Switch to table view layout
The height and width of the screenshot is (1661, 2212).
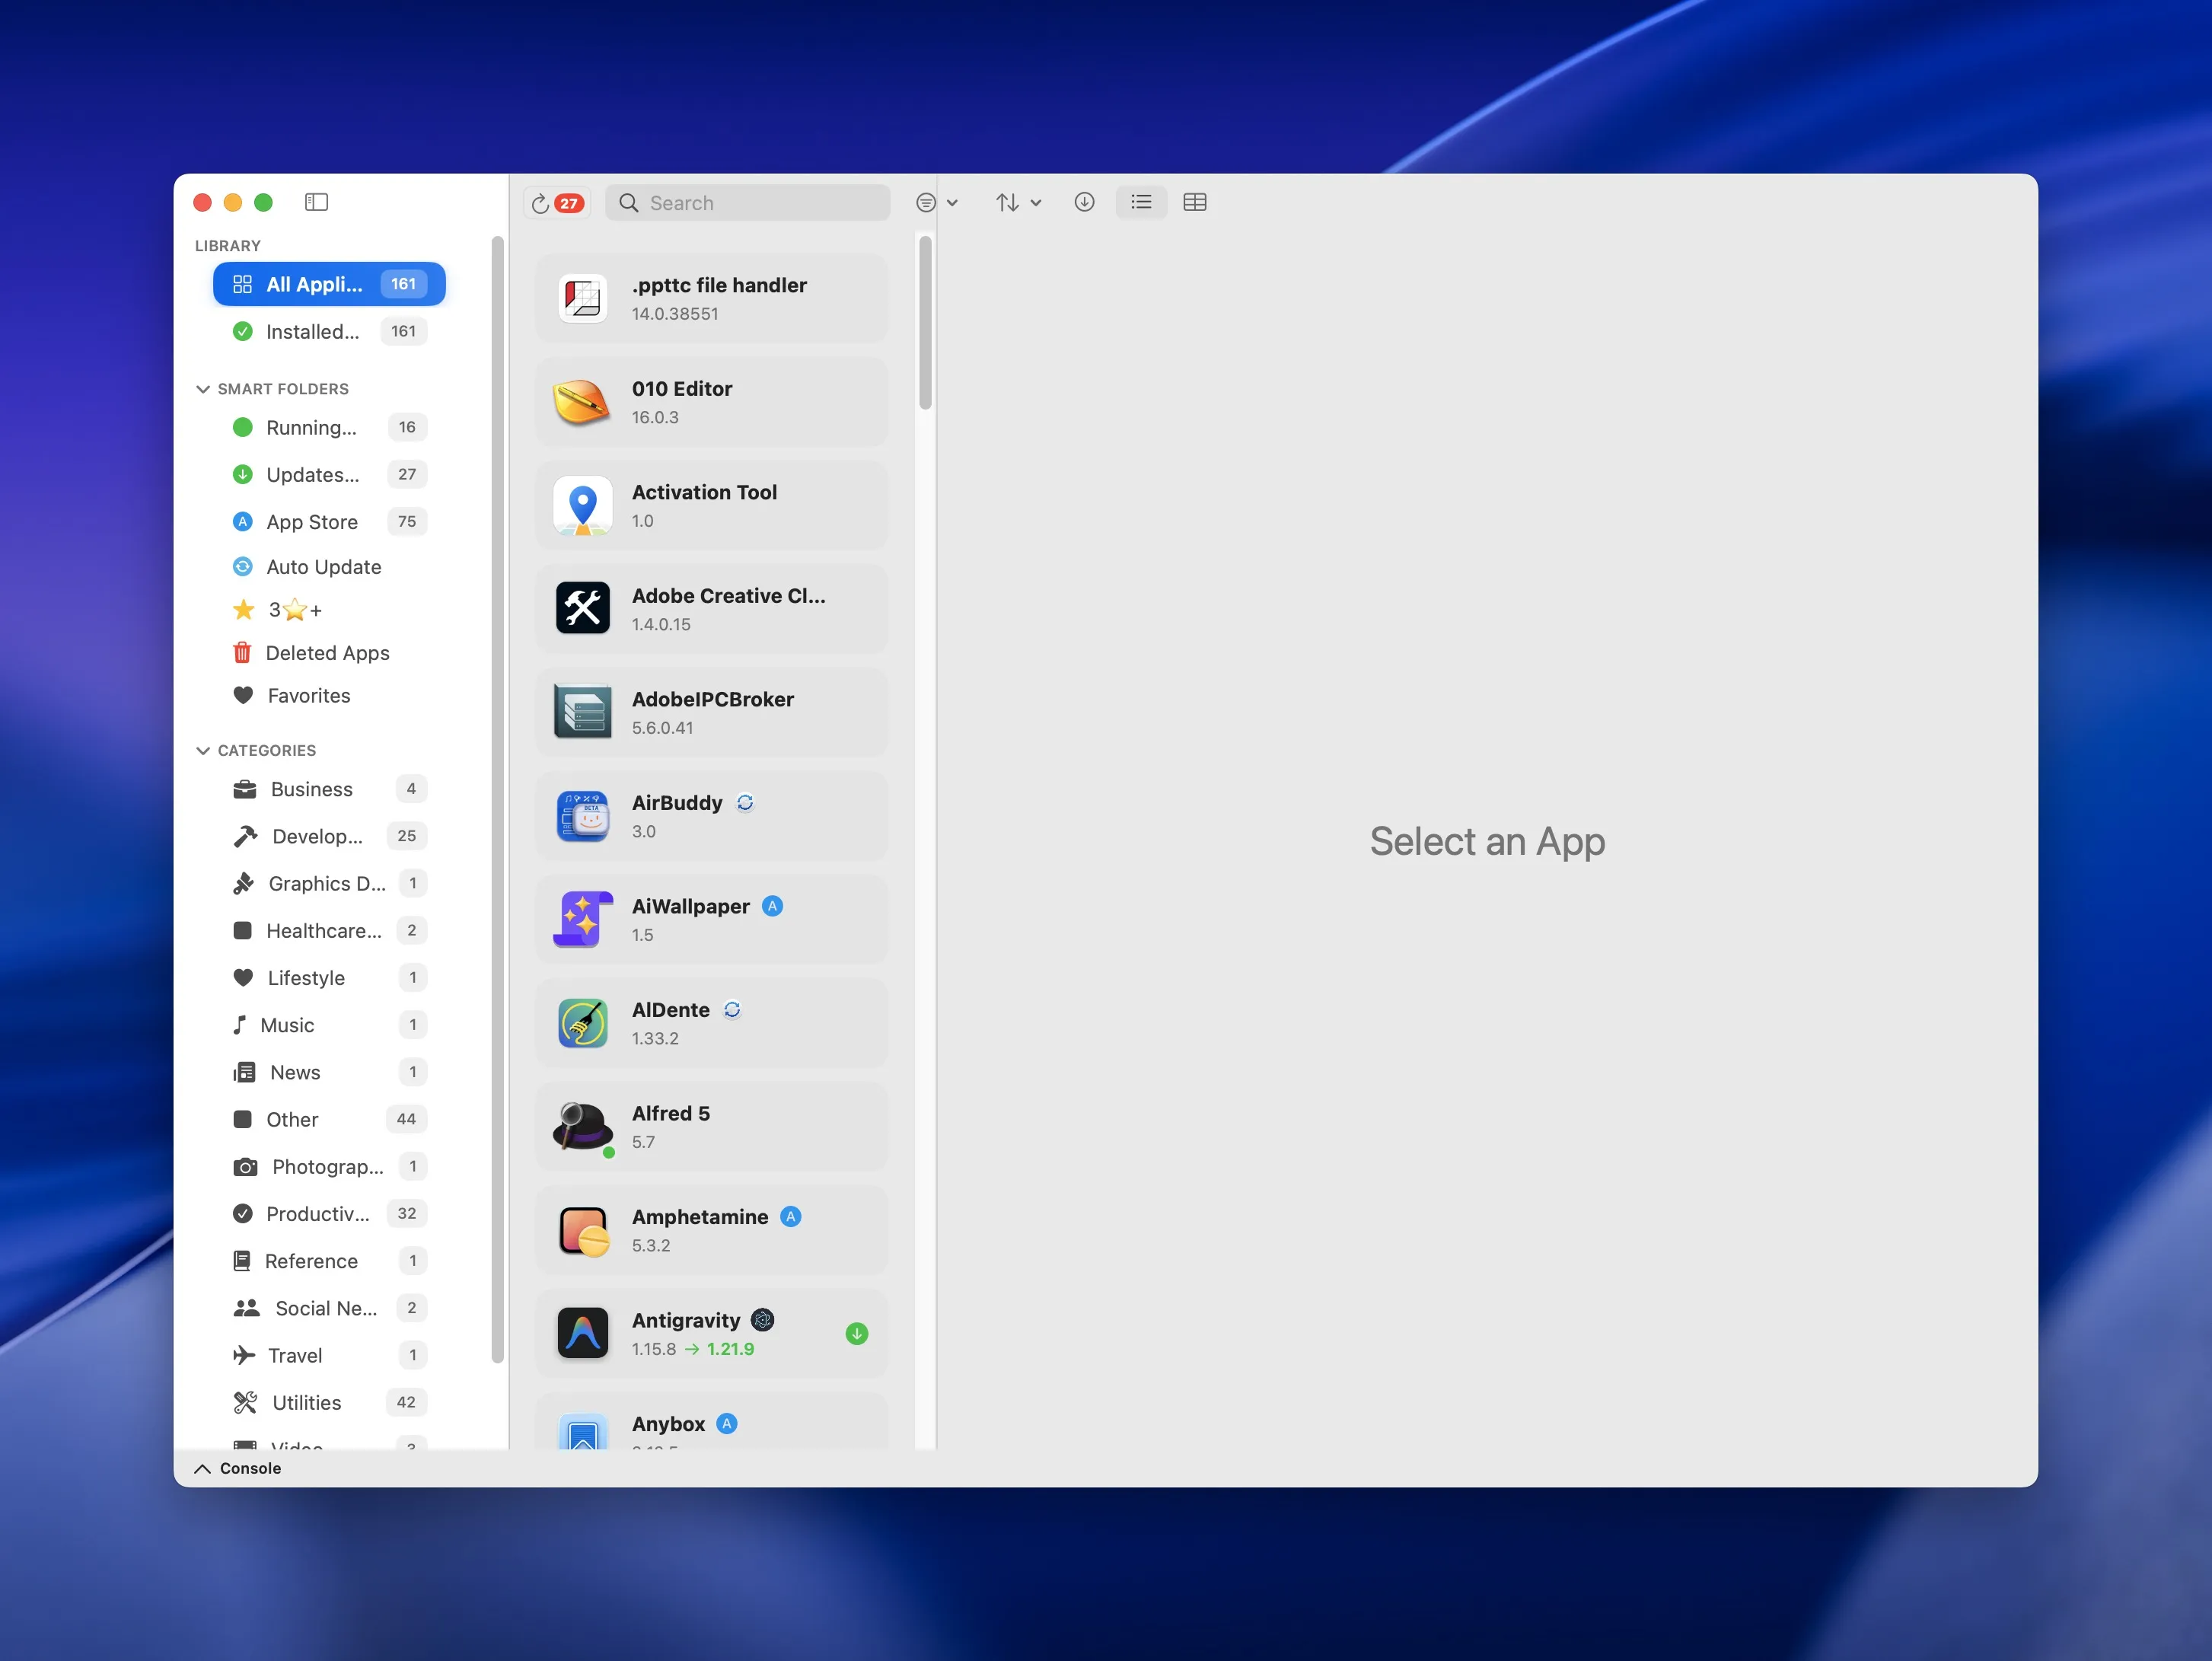[1196, 202]
